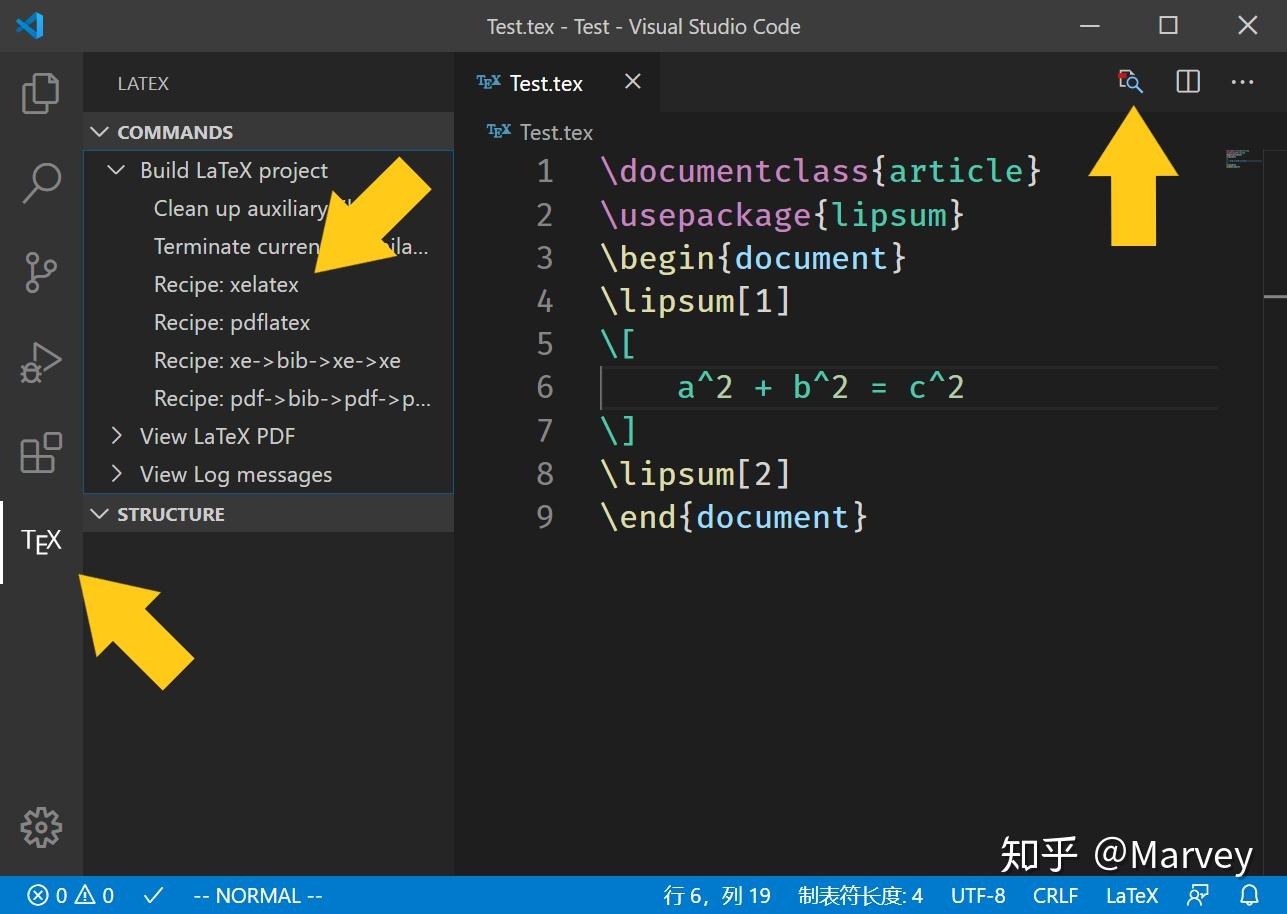Click the Extensions icon in activity bar

tap(40, 452)
